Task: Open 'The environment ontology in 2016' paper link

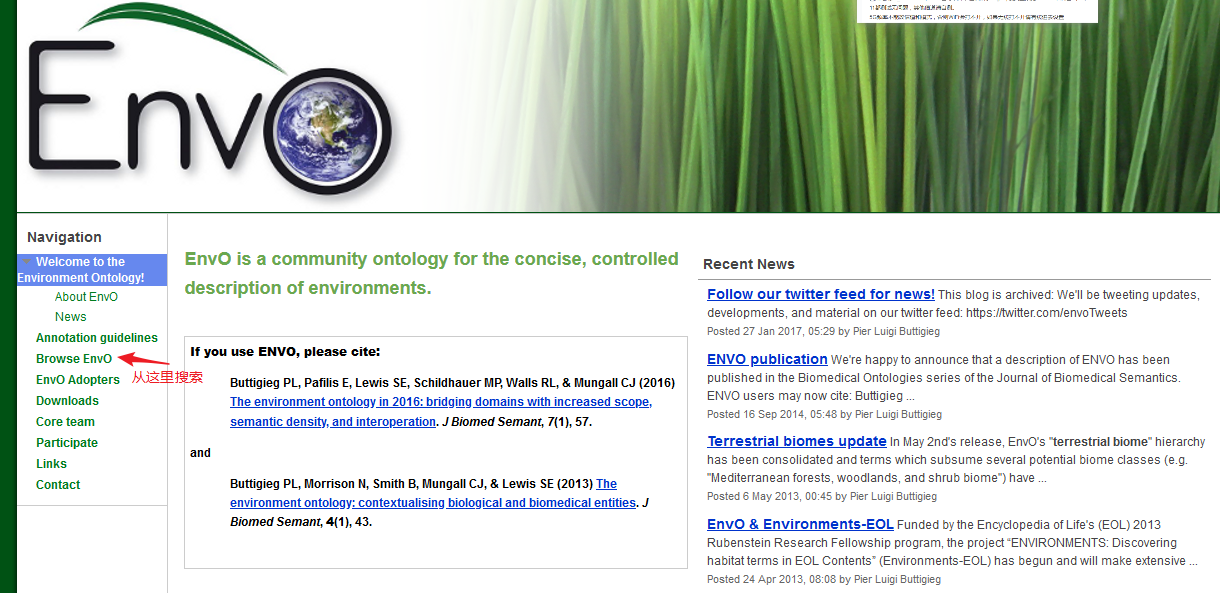Action: click(x=440, y=412)
